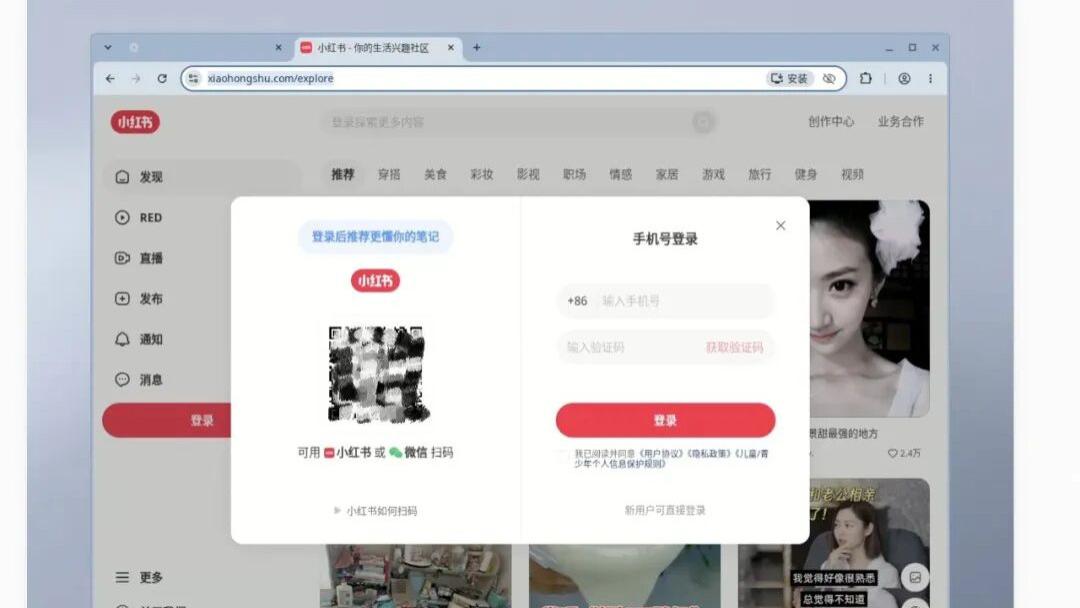Expand 小红书如何扫码 help
The height and width of the screenshot is (608, 1080).
pos(375,511)
